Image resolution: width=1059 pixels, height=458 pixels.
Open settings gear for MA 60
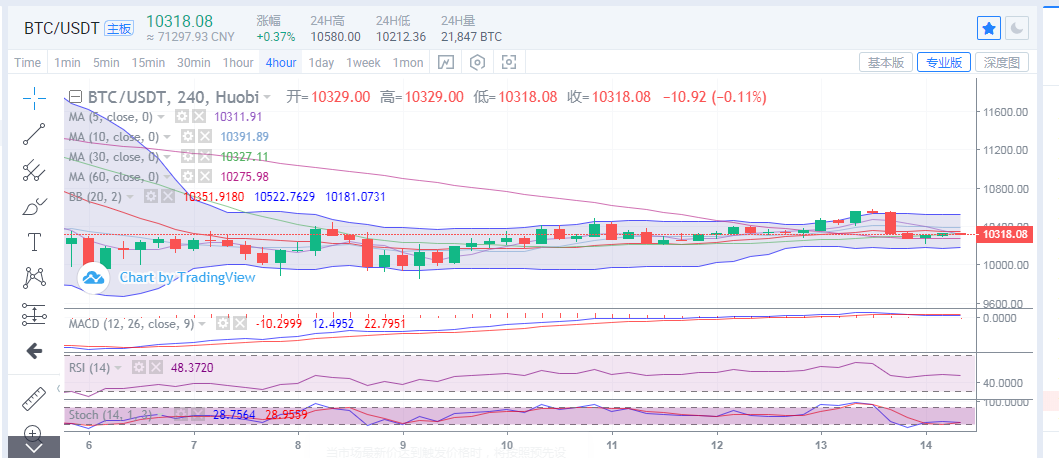[x=188, y=176]
